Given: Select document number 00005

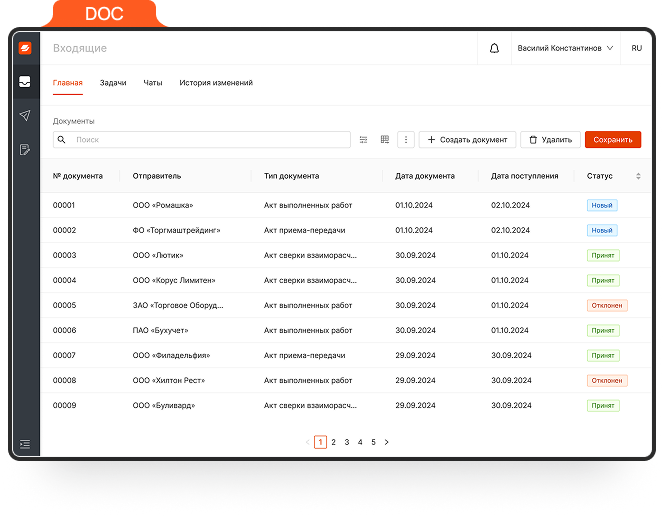Looking at the screenshot, I should click(x=64, y=305).
